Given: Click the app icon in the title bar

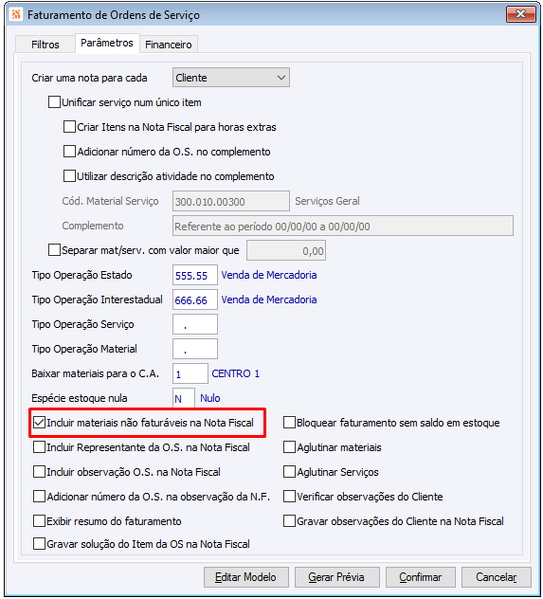Looking at the screenshot, I should point(16,15).
